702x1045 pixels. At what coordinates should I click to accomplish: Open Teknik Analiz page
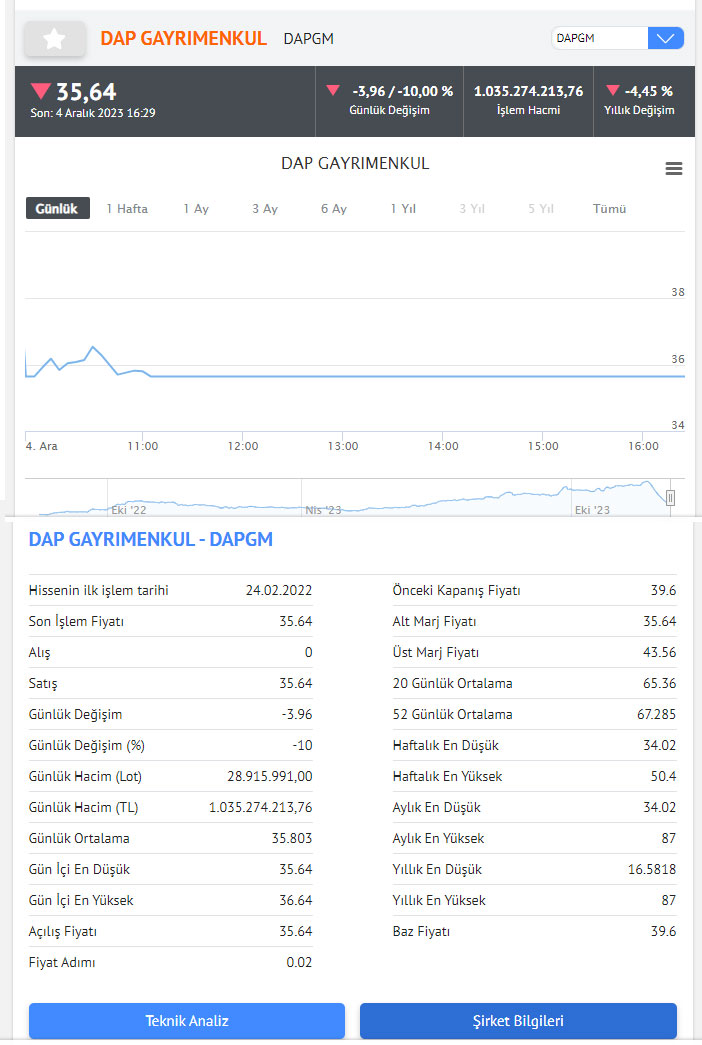pyautogui.click(x=187, y=1021)
